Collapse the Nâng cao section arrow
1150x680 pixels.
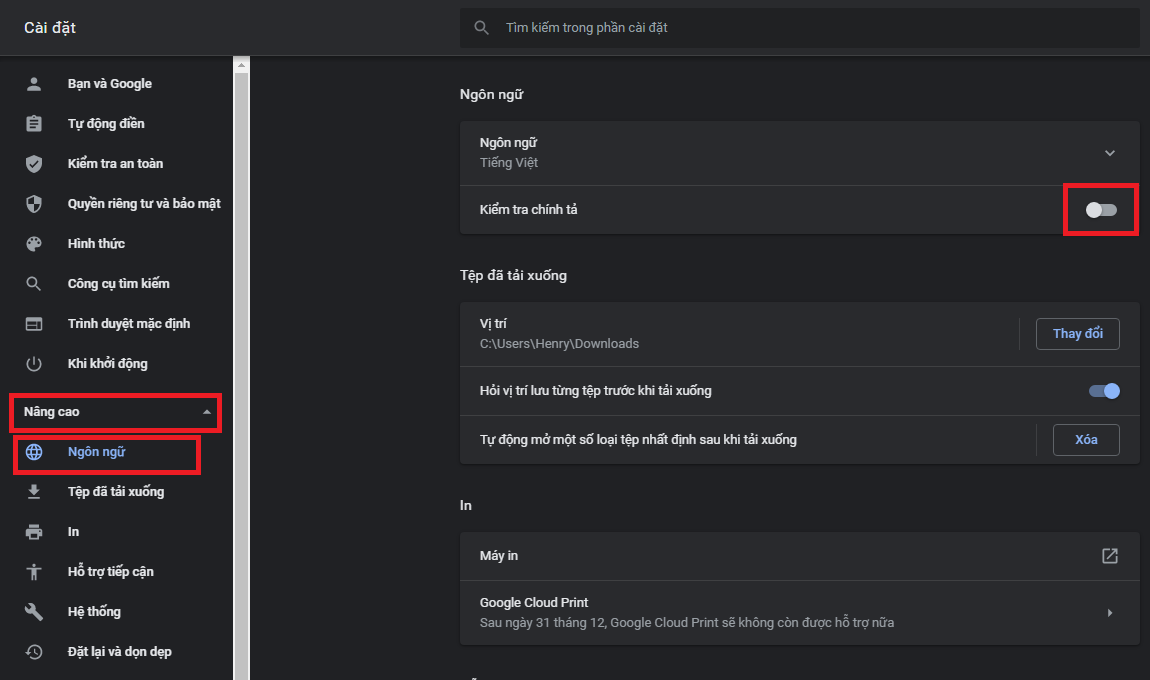click(207, 412)
